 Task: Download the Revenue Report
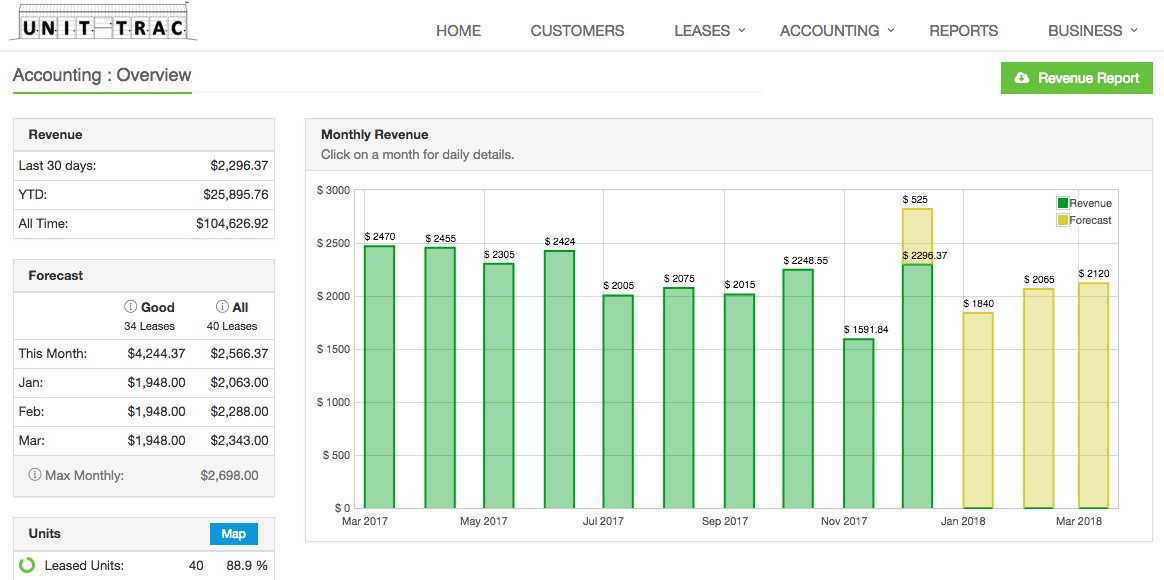[1076, 78]
